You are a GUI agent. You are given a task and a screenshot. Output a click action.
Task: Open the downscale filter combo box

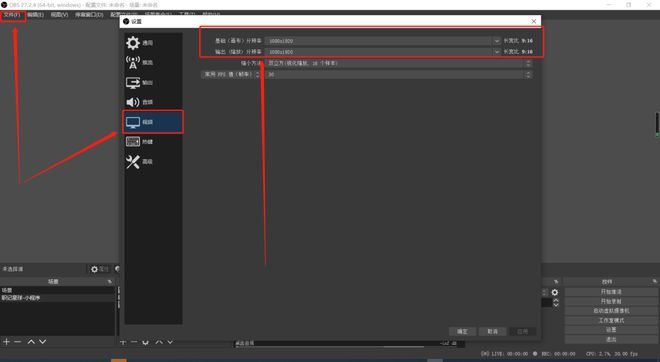(x=398, y=63)
